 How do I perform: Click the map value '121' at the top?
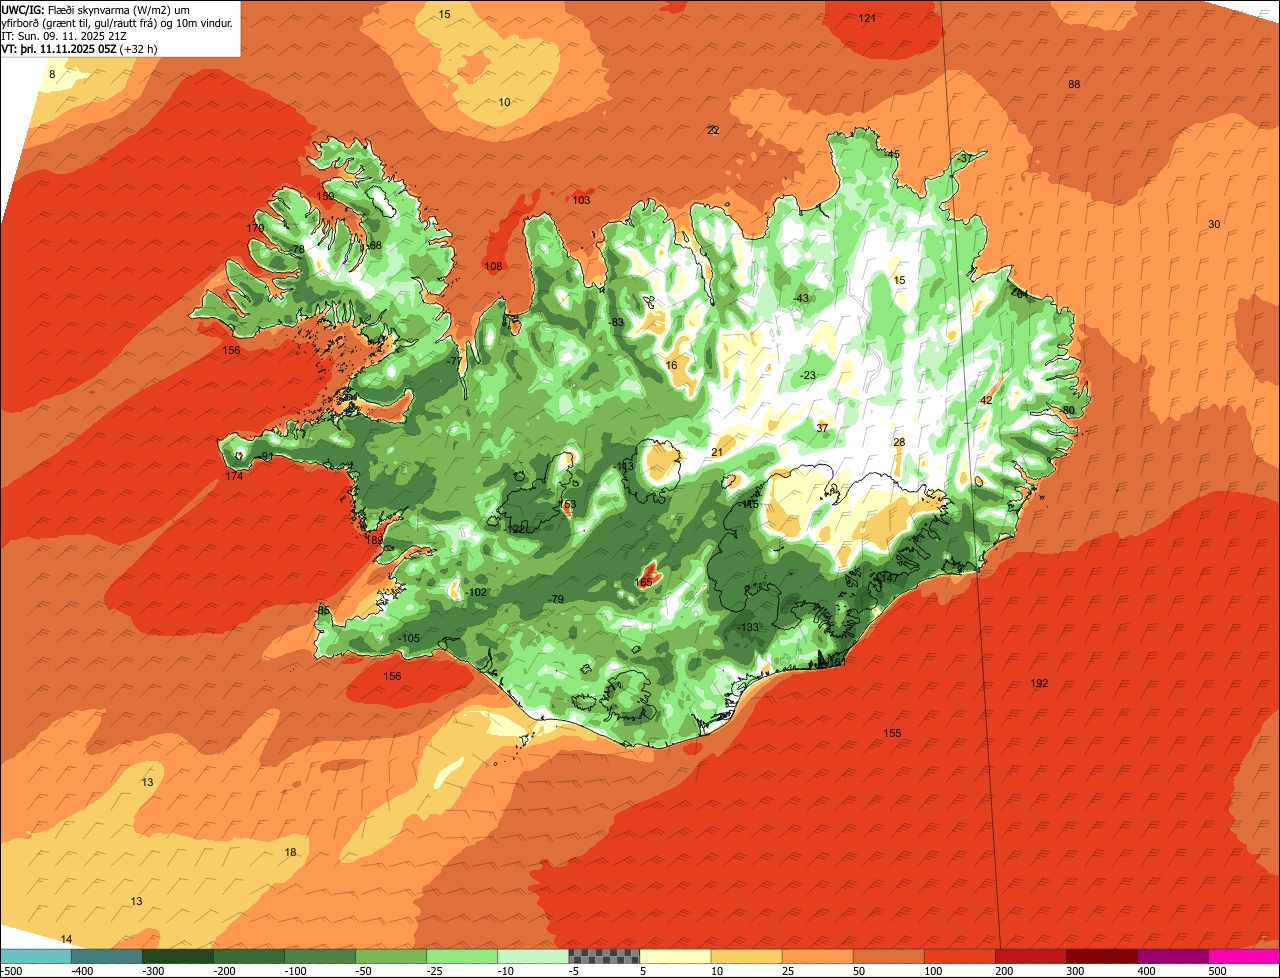(x=867, y=19)
